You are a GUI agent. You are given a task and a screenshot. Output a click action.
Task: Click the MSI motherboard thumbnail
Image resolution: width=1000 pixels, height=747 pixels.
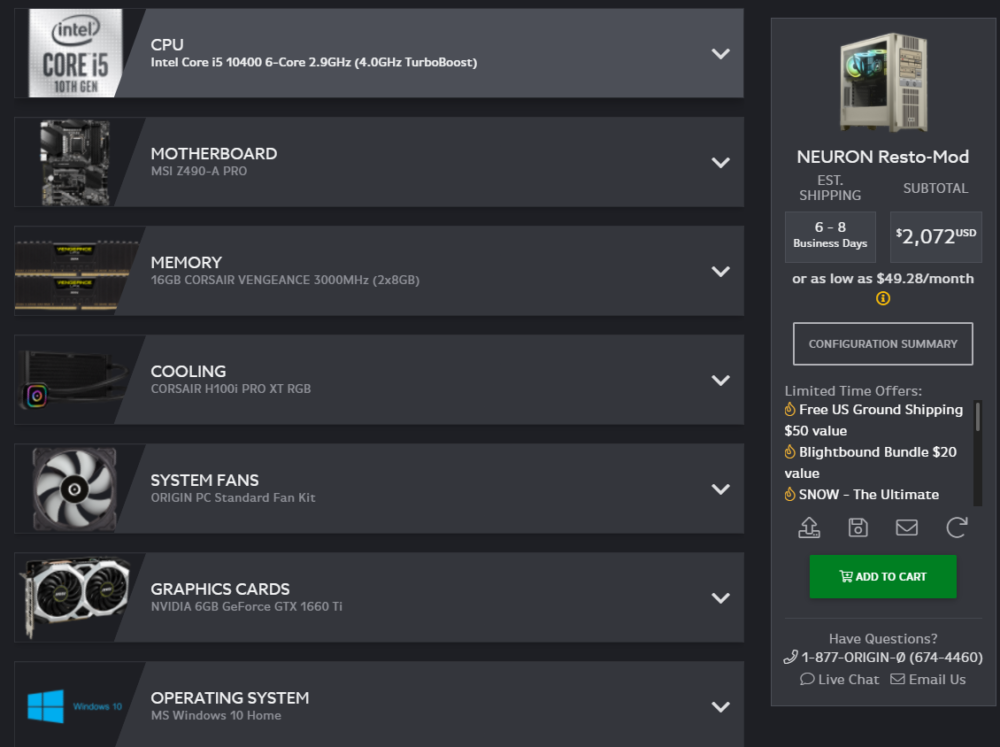point(75,163)
